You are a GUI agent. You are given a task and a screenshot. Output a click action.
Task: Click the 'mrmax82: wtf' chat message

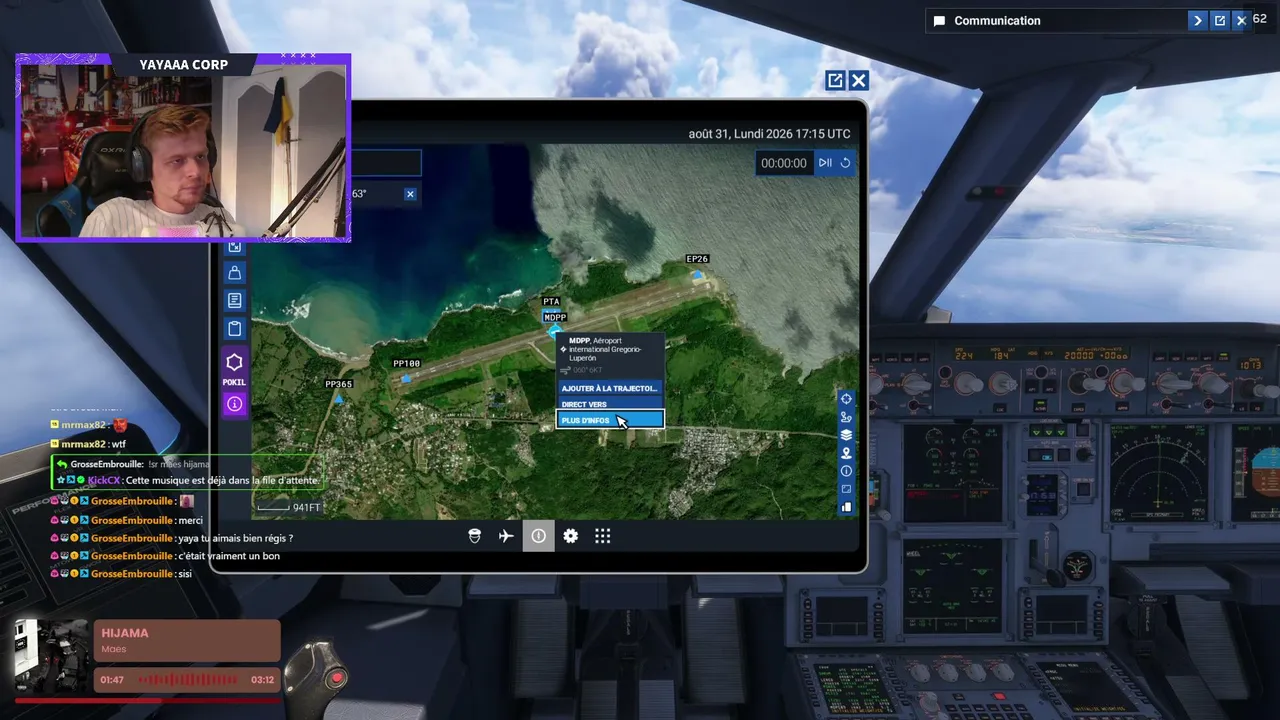pyautogui.click(x=88, y=444)
